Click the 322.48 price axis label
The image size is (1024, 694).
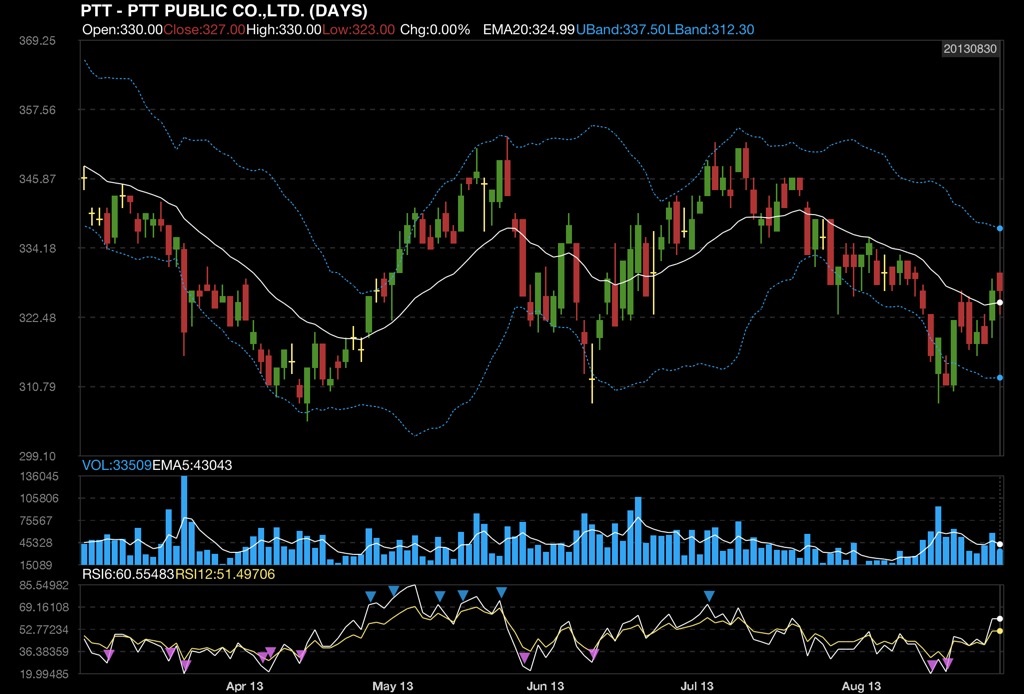click(37, 317)
